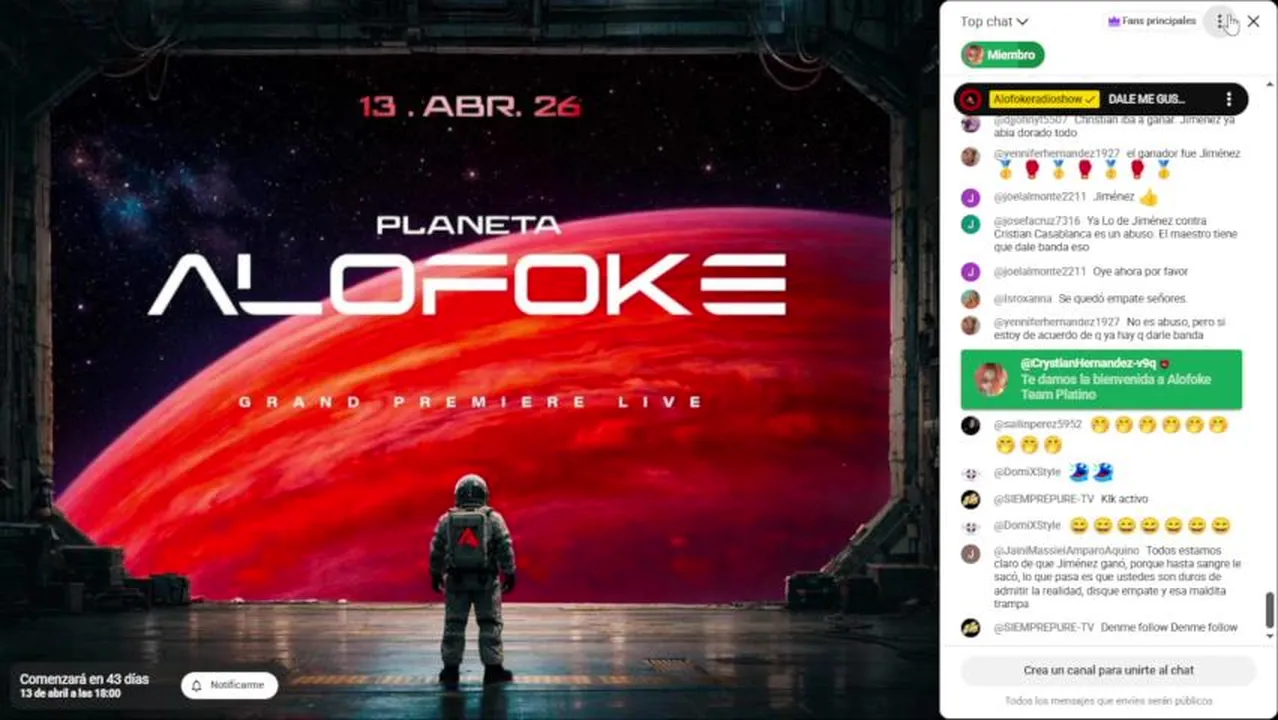Click the Notificarme bell button
1278x720 pixels.
(229, 685)
